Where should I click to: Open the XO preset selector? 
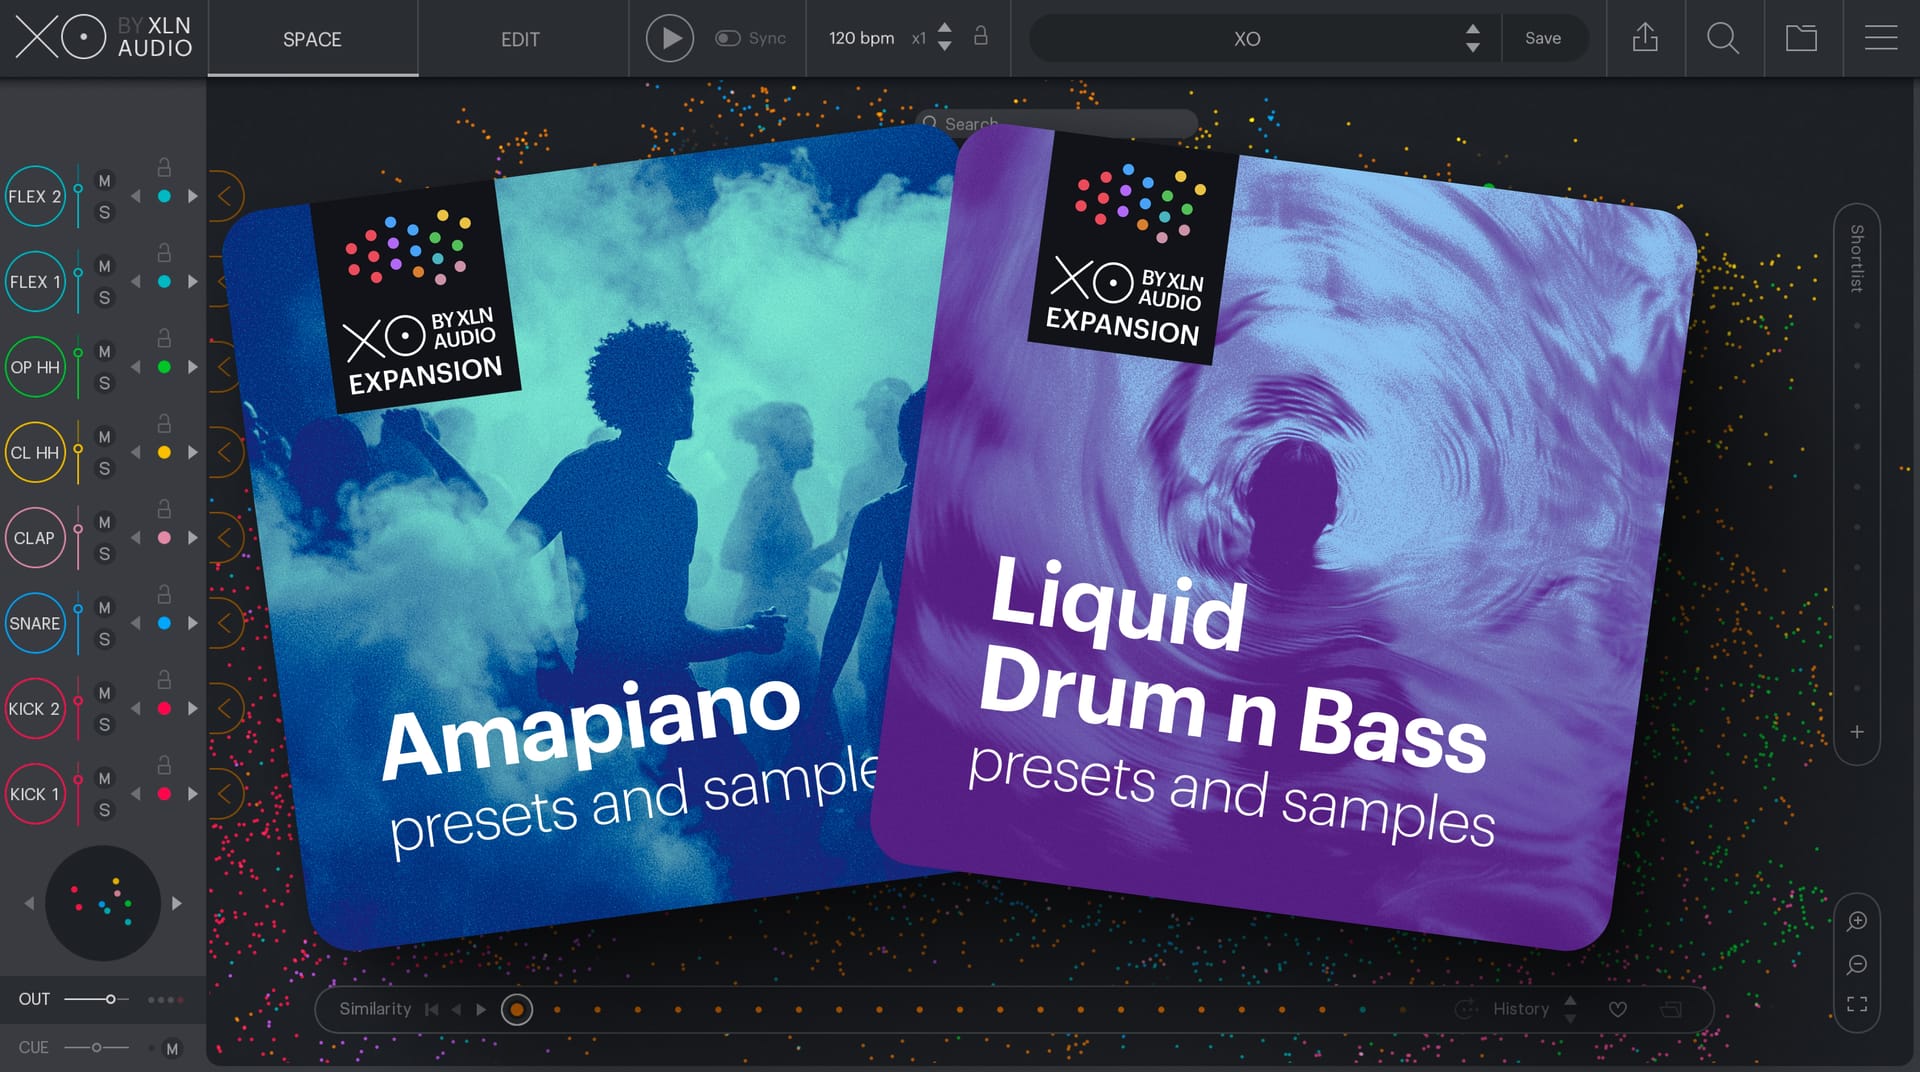[x=1264, y=38]
